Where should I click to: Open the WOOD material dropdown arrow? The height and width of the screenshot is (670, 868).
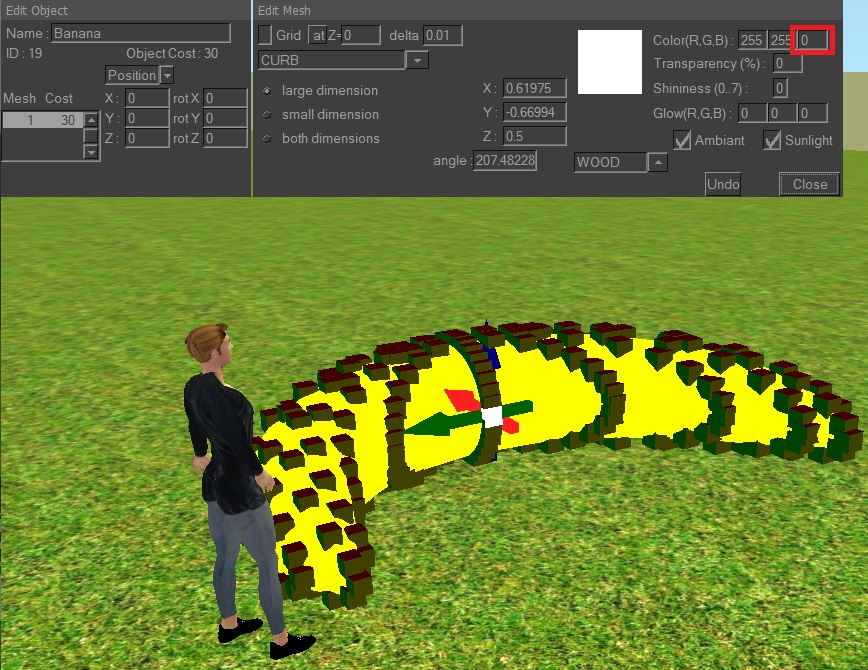click(657, 162)
